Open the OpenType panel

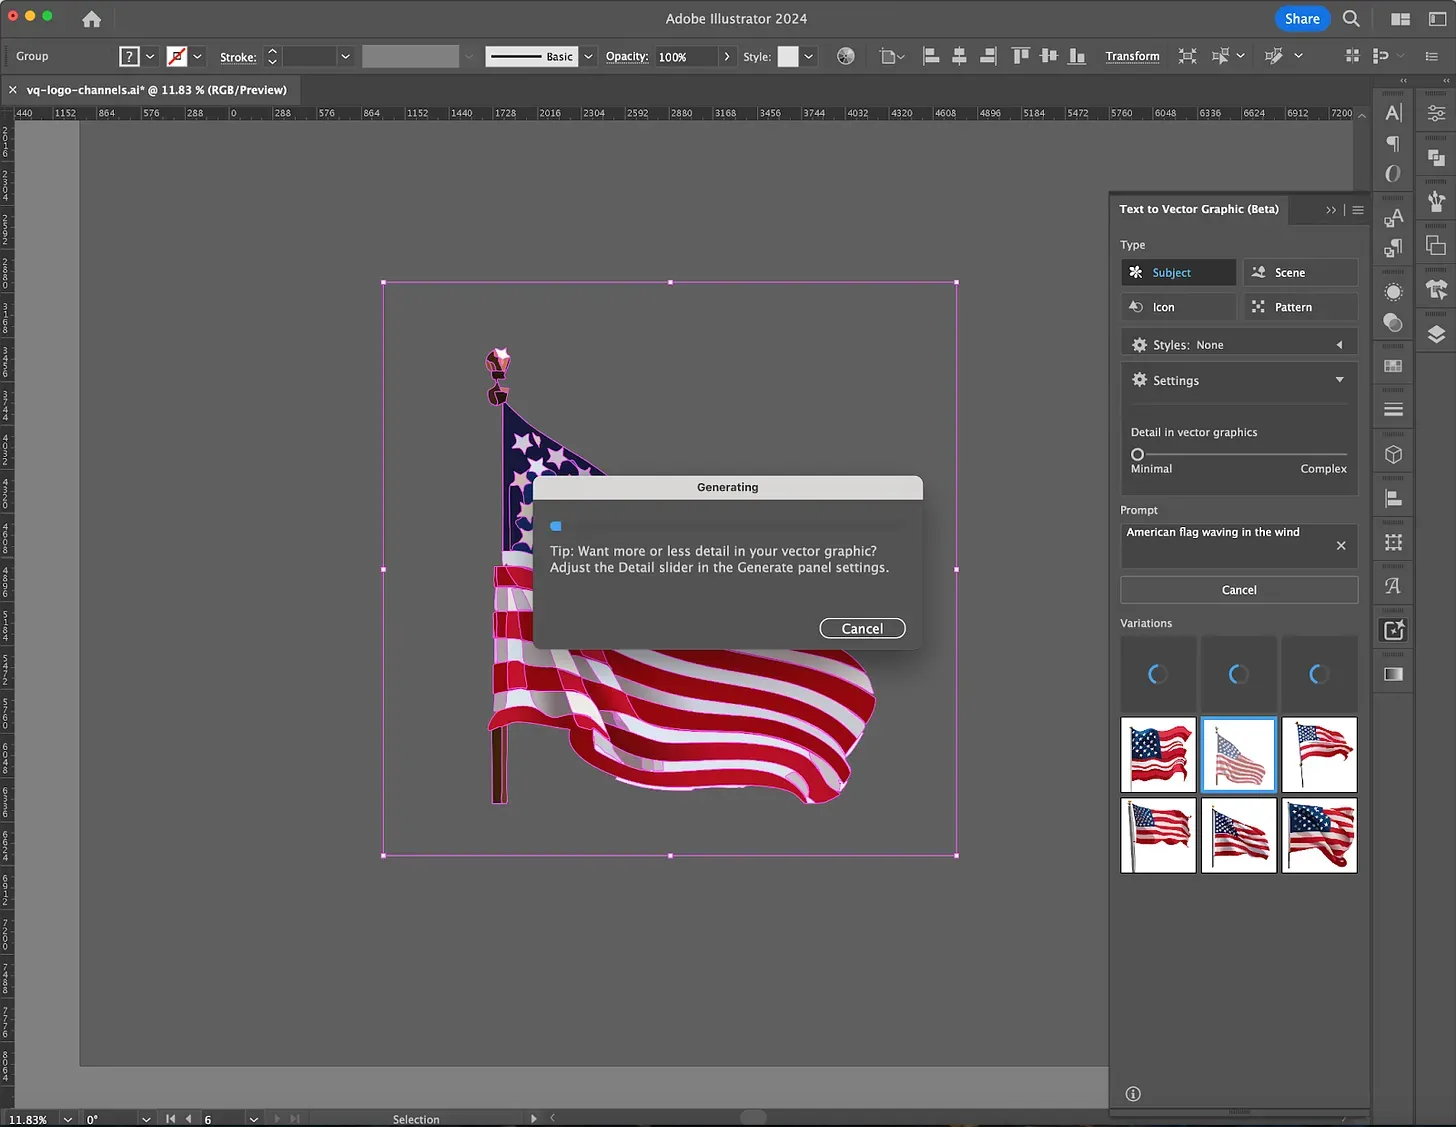pos(1393,173)
